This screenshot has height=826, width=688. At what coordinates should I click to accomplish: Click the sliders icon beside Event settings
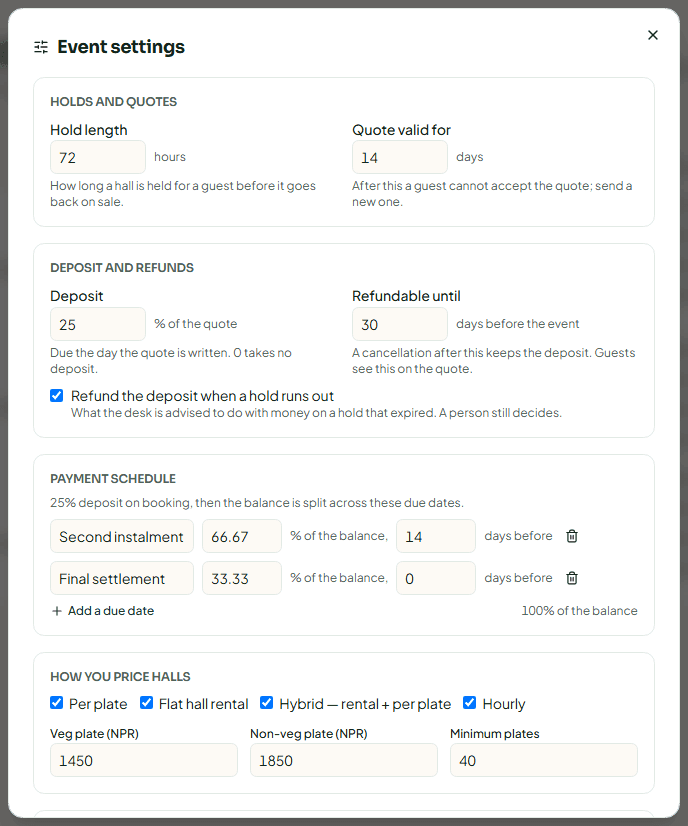(41, 47)
